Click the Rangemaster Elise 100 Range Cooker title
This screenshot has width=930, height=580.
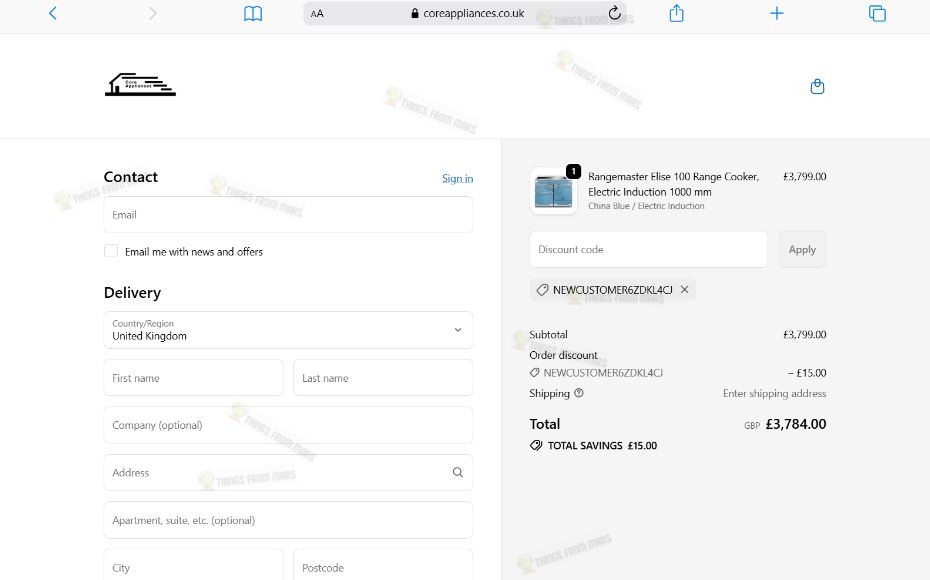673,184
